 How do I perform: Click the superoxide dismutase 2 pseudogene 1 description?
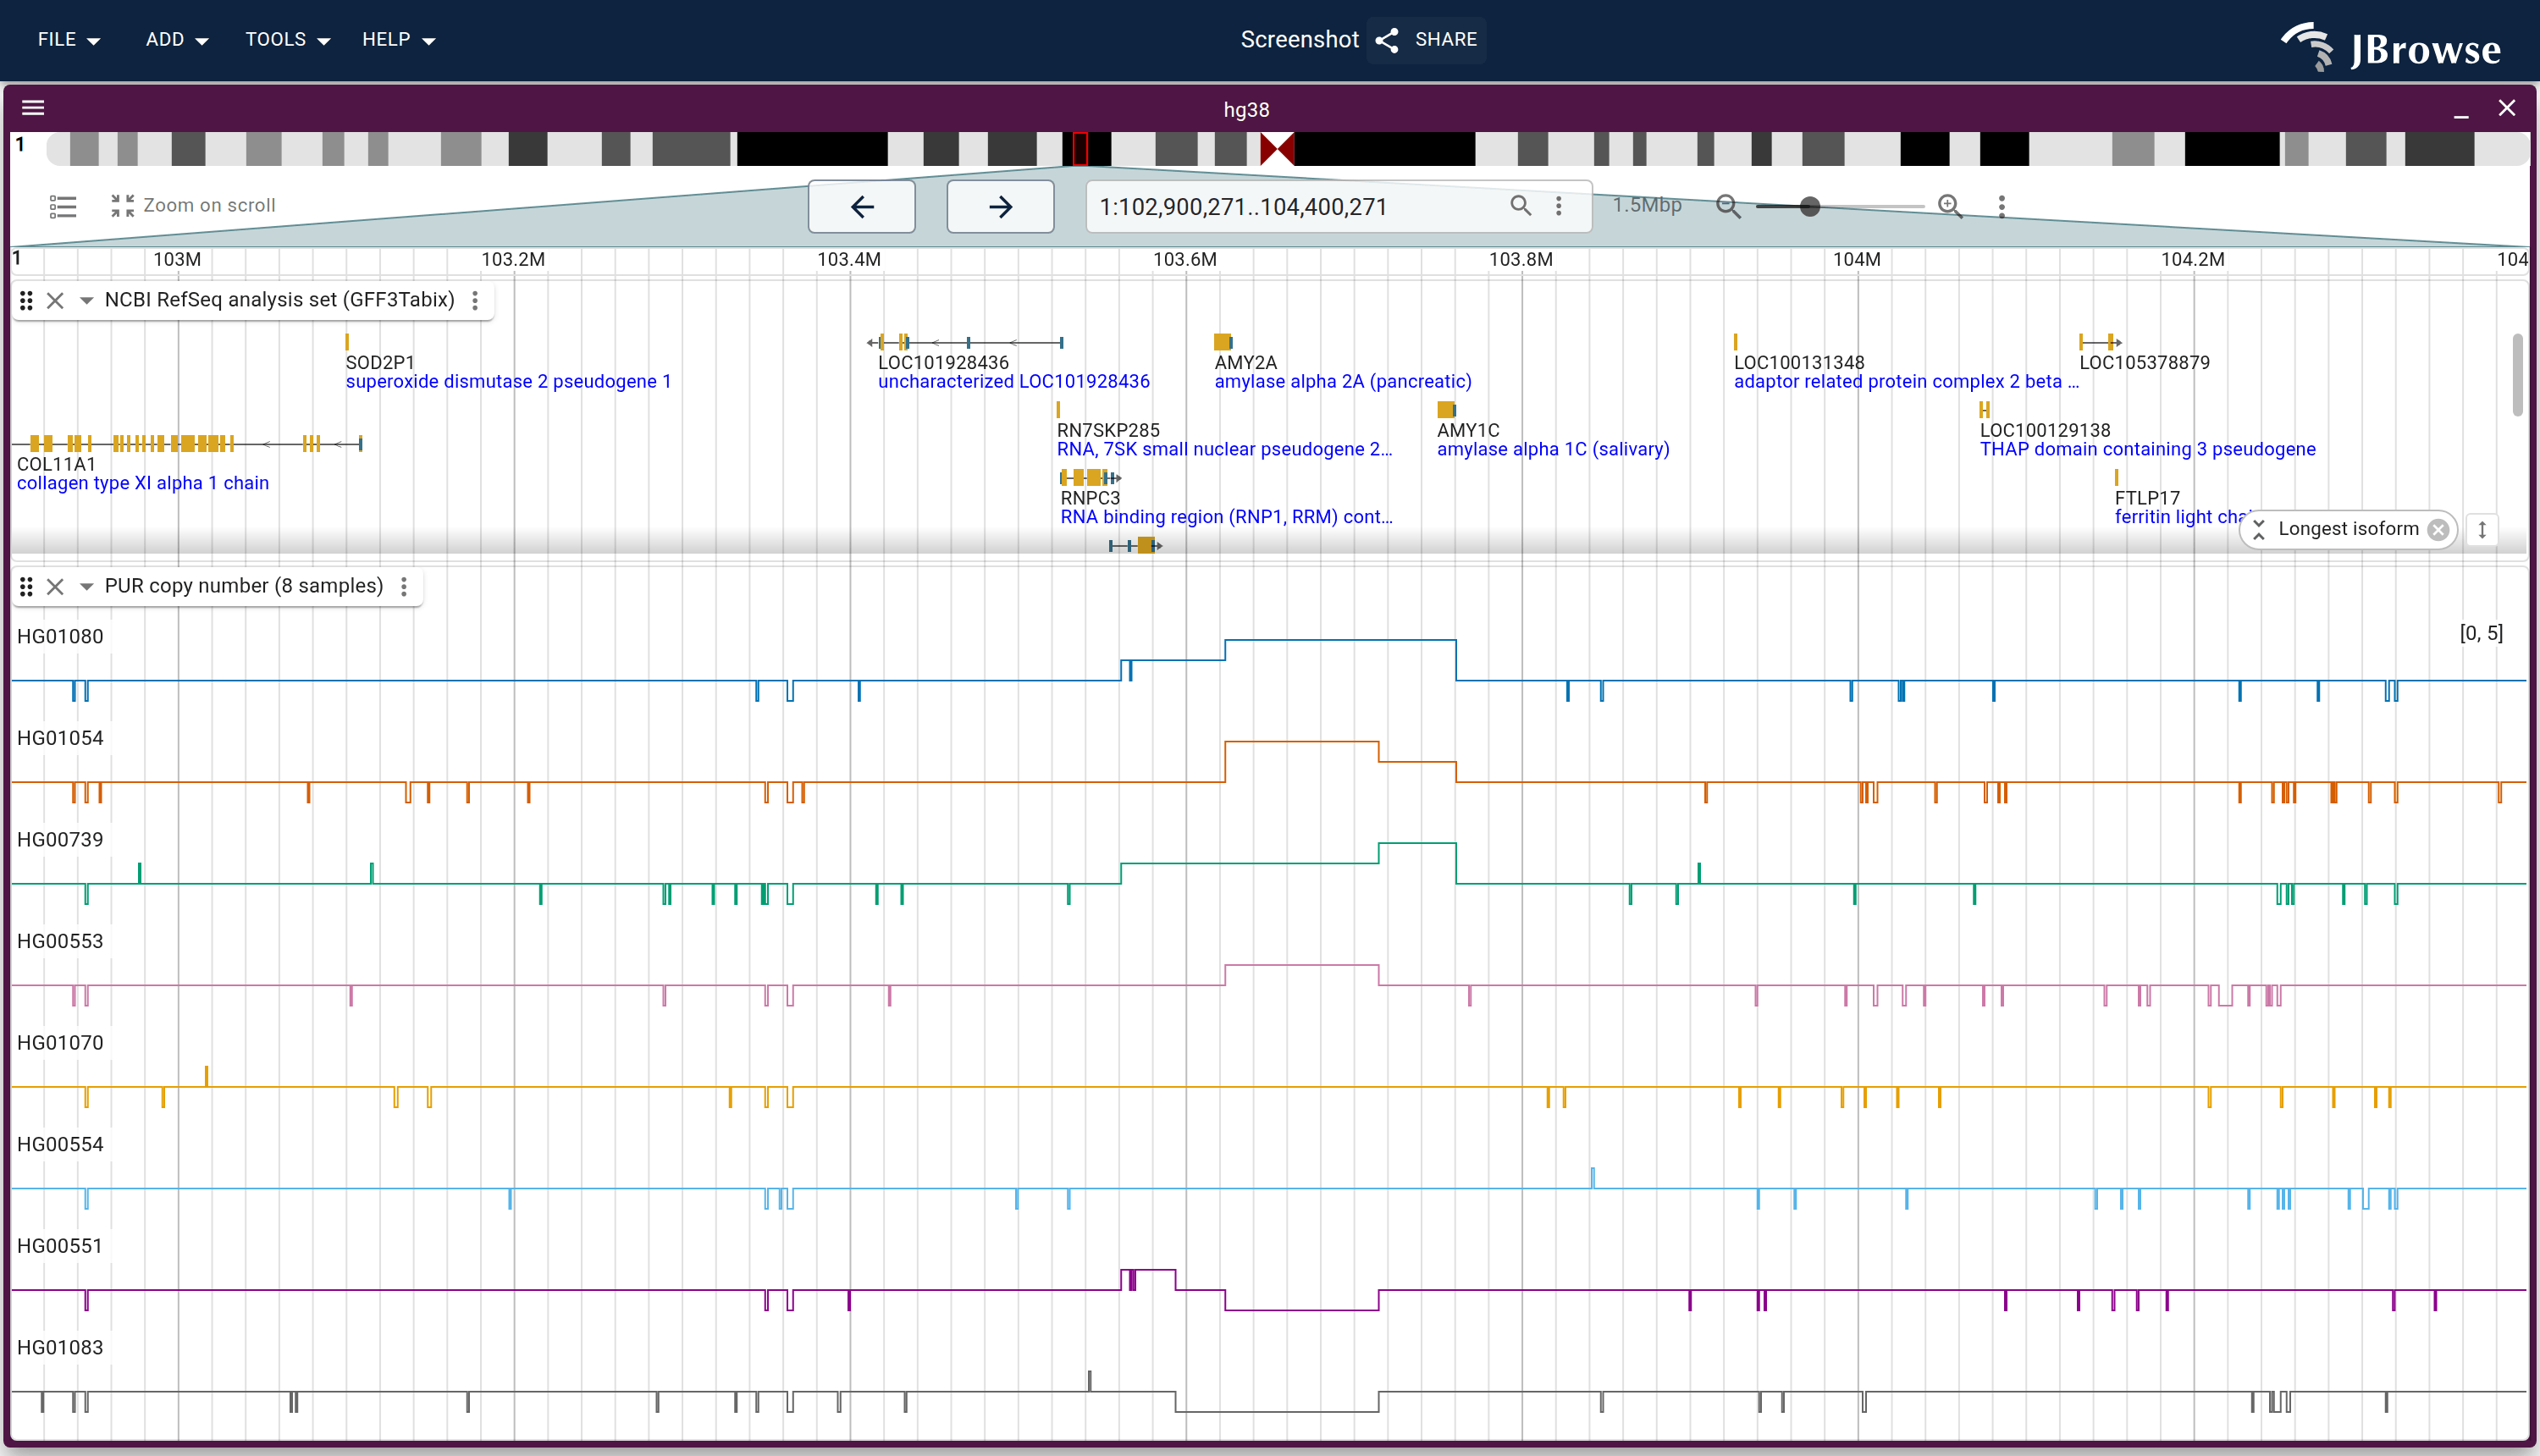pyautogui.click(x=508, y=381)
